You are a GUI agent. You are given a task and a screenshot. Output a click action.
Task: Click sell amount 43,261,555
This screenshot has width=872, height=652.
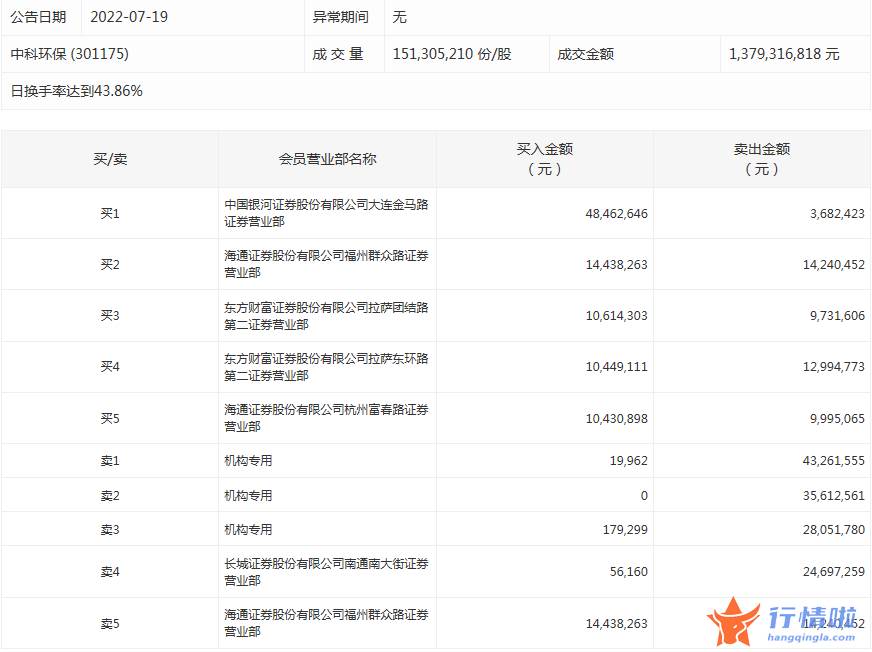click(834, 461)
